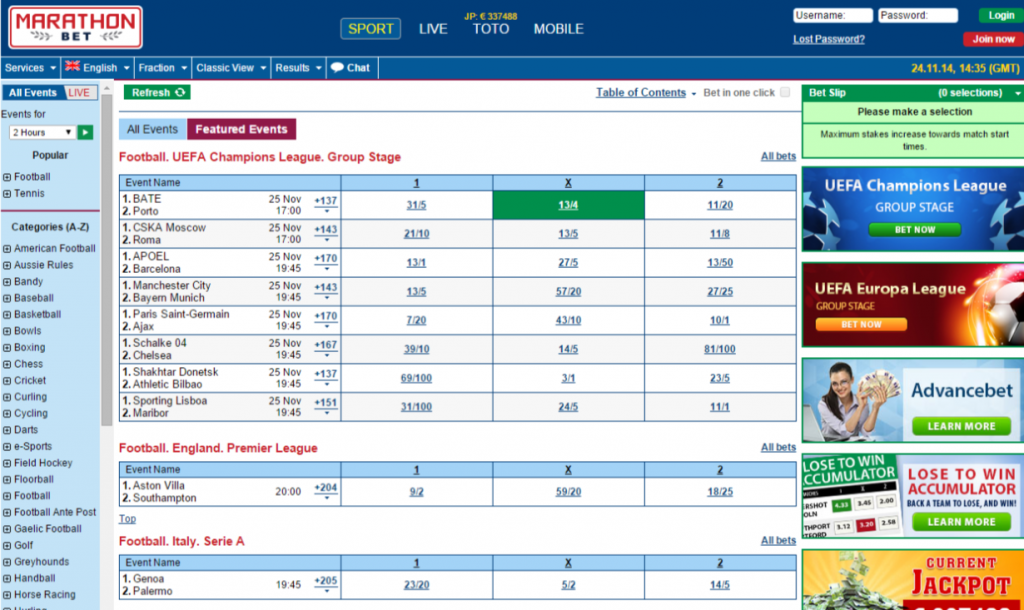1024x610 pixels.
Task: Open the MOBILE section
Action: pos(558,29)
